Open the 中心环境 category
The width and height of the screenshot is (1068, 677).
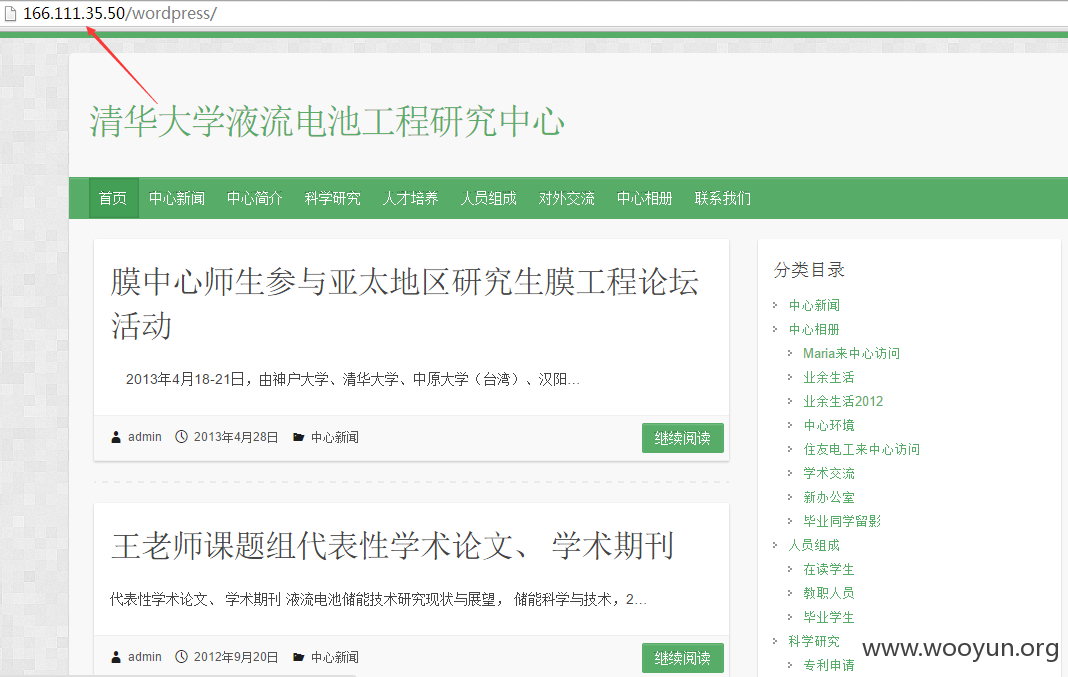[x=828, y=425]
